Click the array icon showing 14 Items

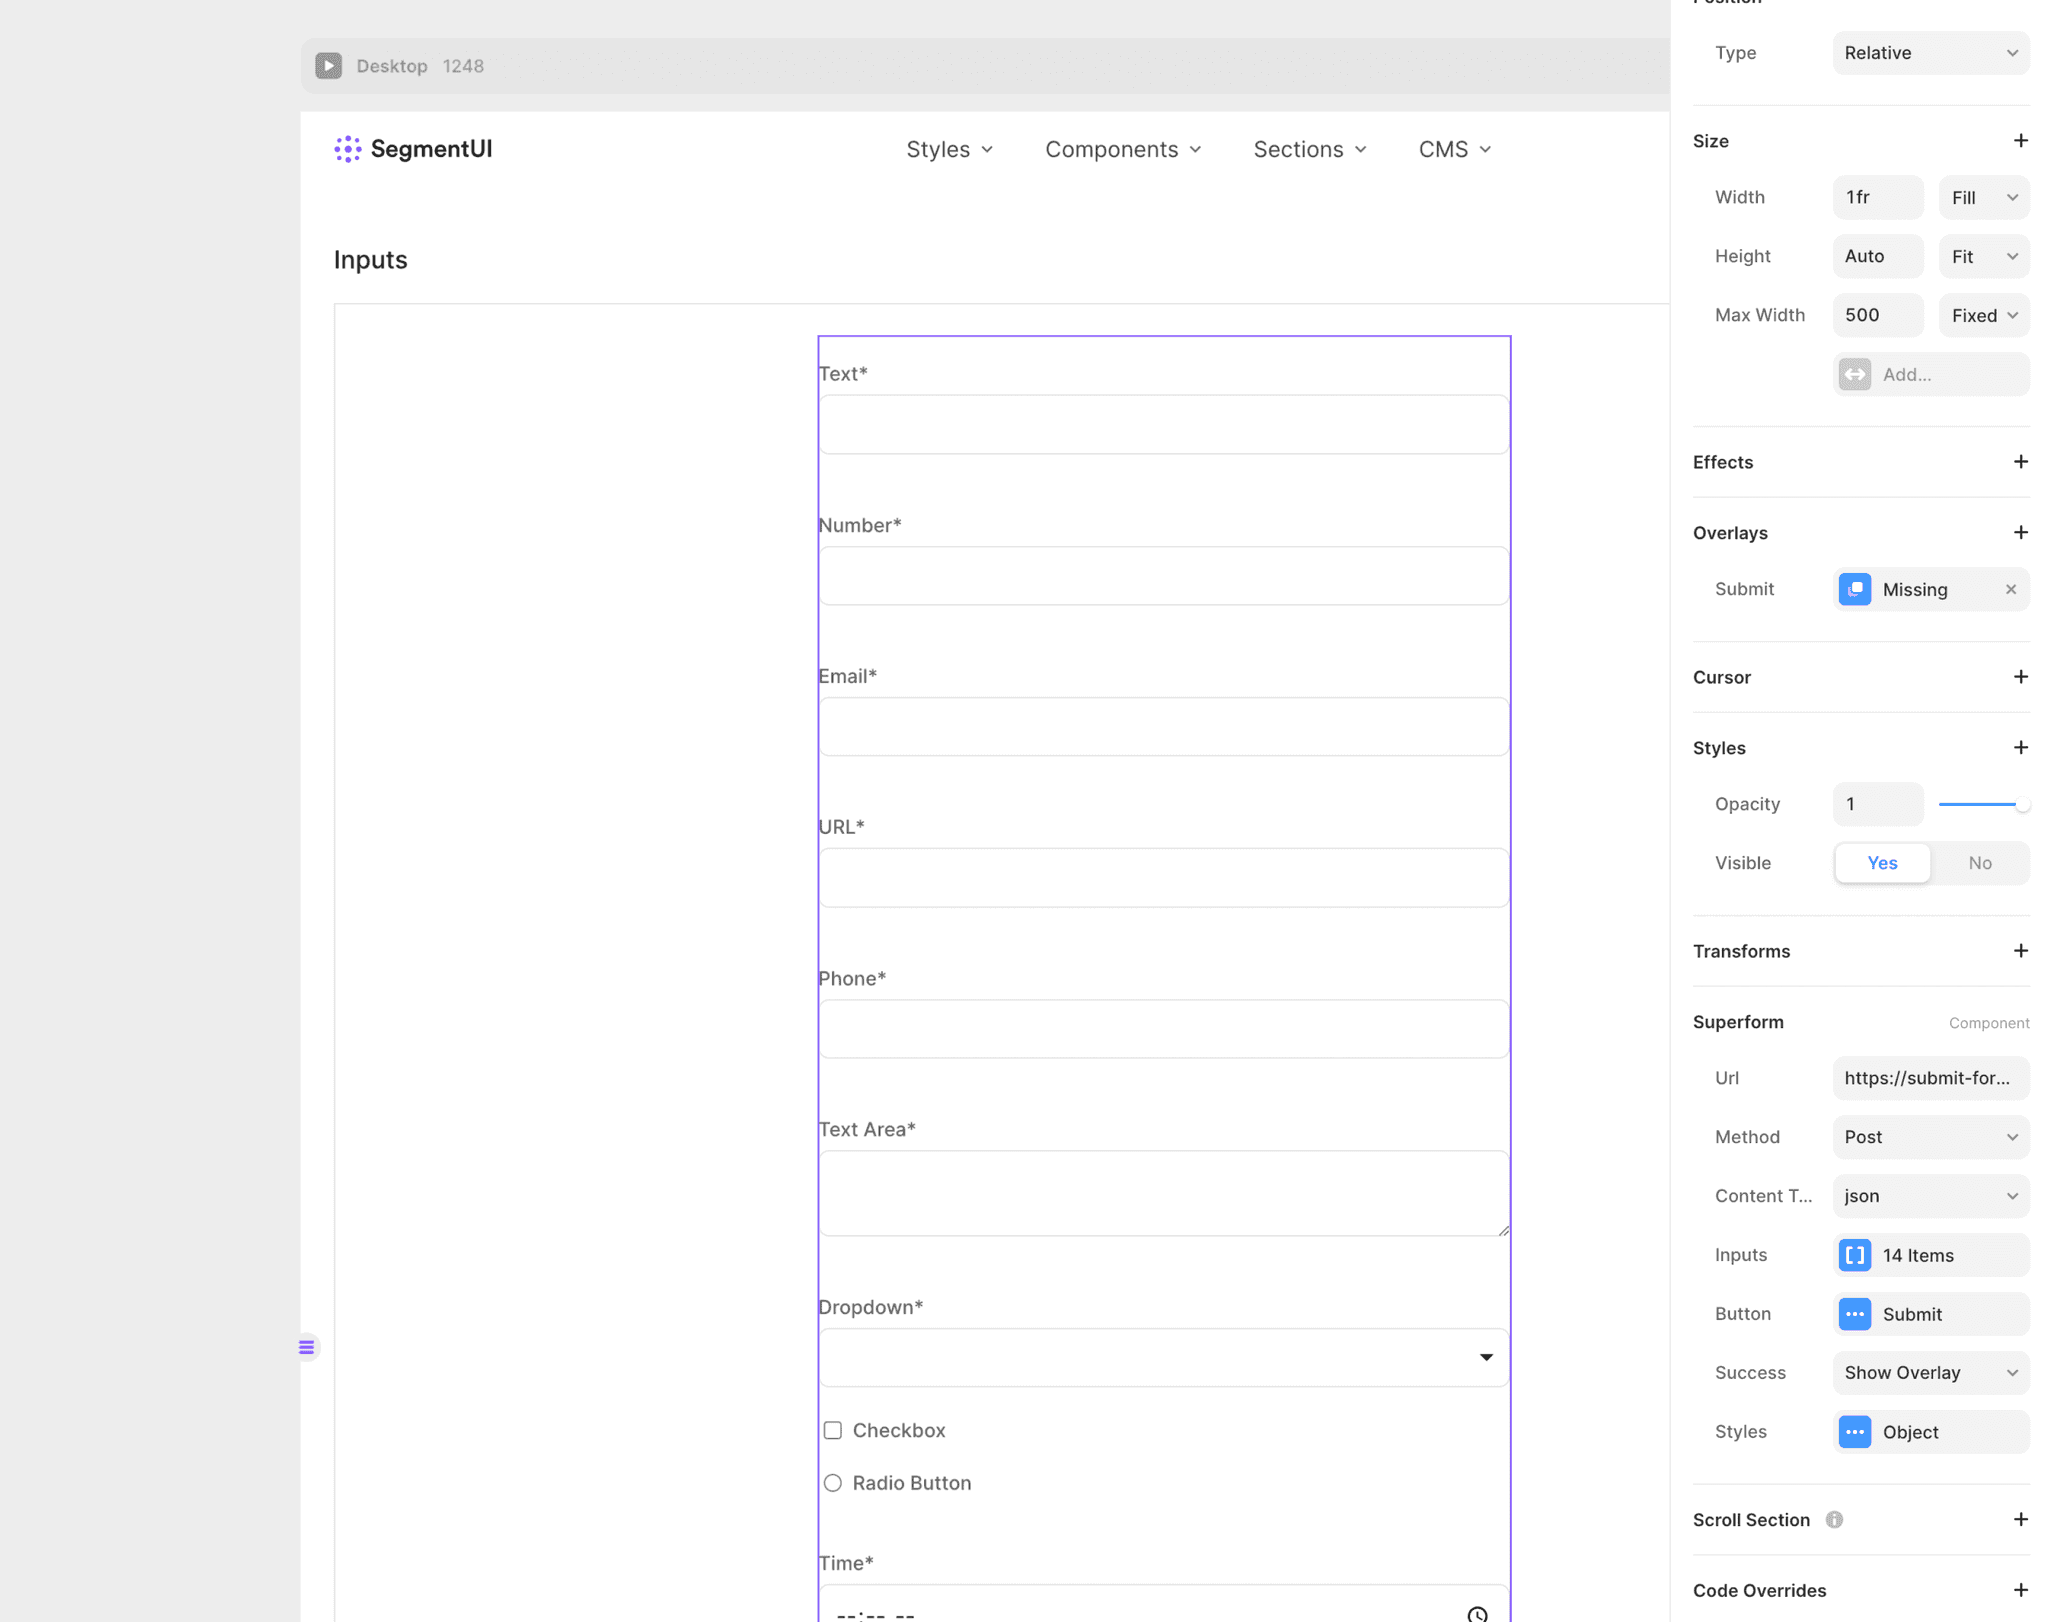coord(1856,1255)
